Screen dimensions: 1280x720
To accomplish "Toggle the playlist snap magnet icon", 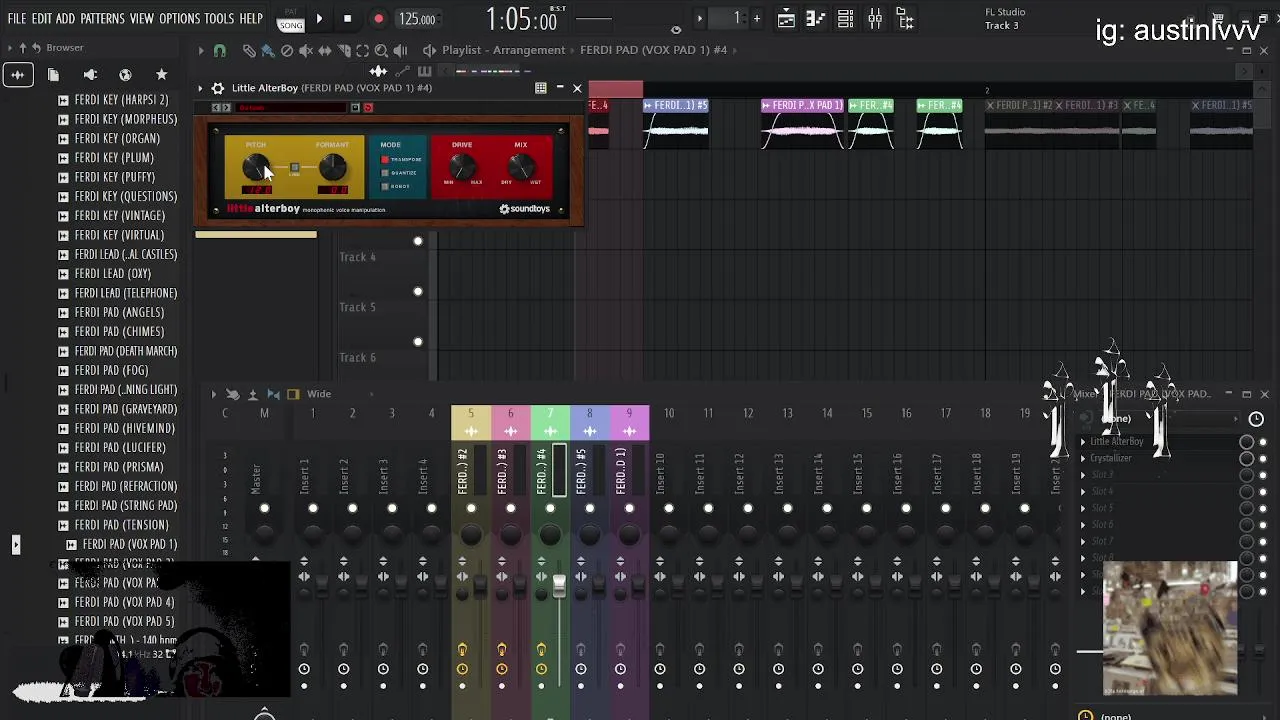I will pos(220,50).
